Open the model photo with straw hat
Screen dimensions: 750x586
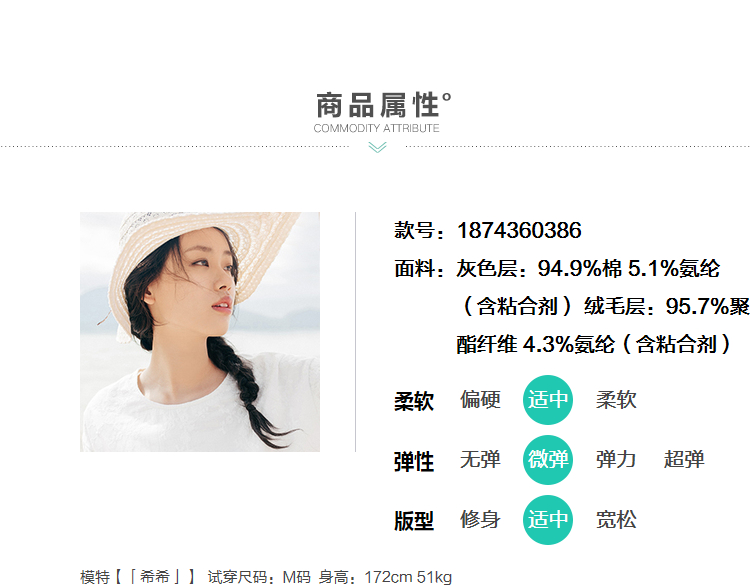click(200, 332)
